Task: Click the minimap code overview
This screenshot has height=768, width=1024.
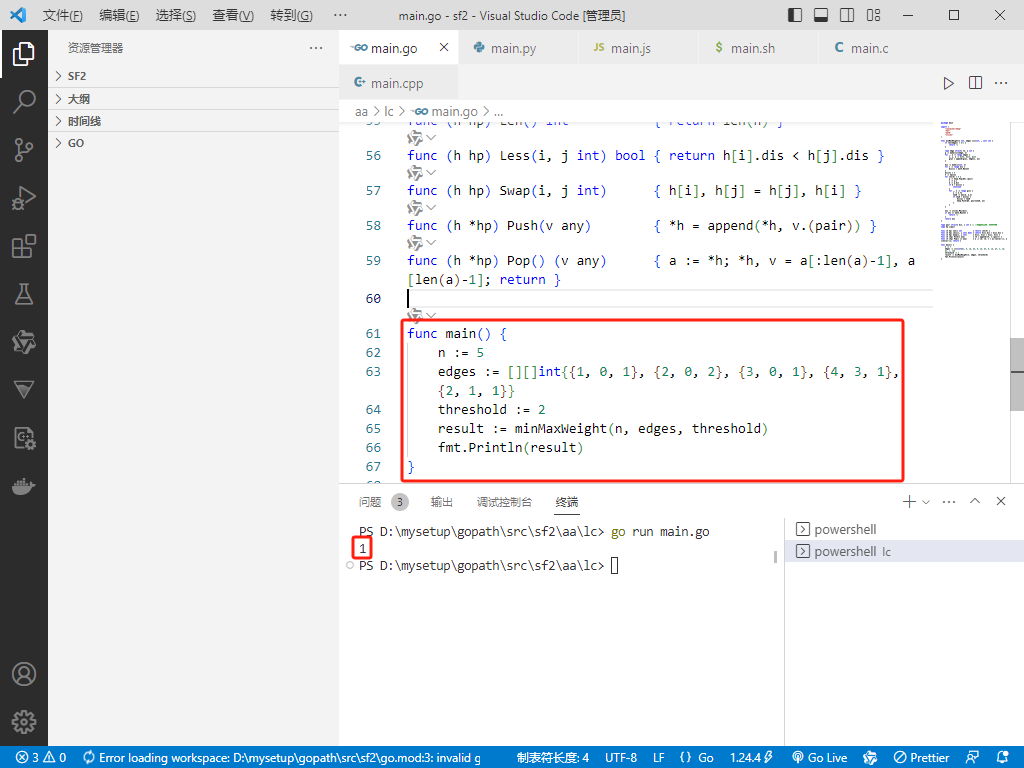Action: click(x=973, y=189)
